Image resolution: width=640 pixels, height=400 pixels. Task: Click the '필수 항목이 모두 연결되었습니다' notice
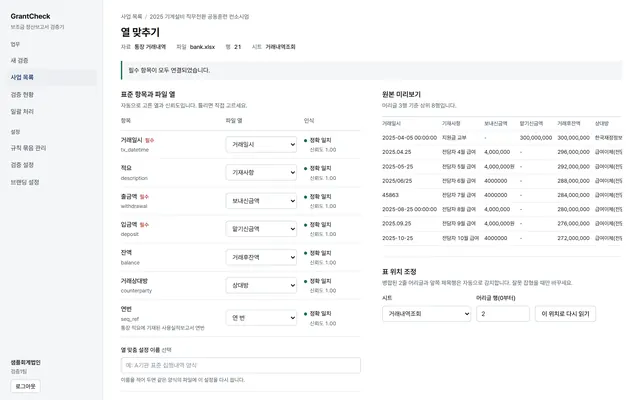click(371, 70)
